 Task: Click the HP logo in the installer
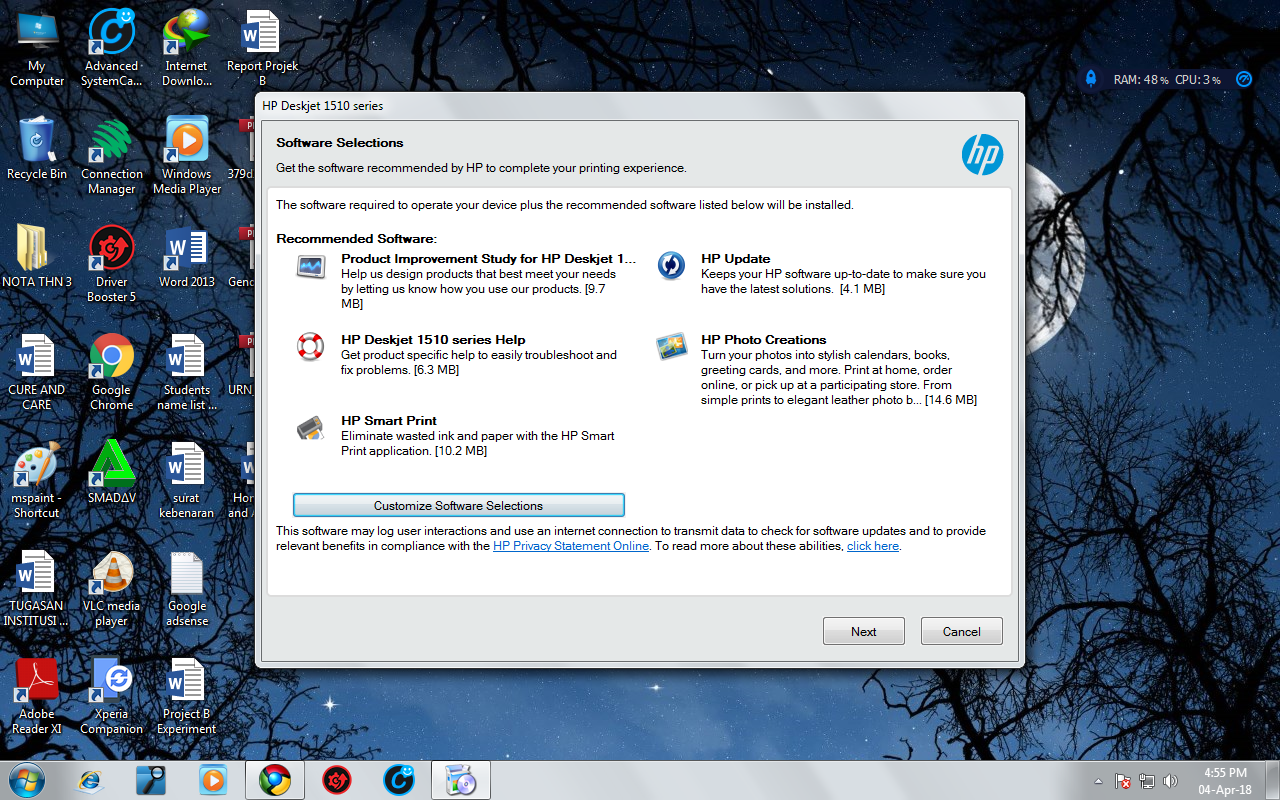982,155
